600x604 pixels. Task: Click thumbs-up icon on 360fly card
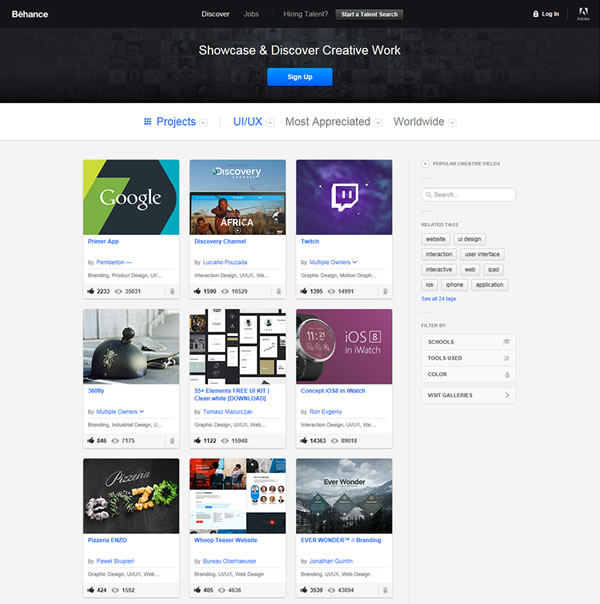(91, 440)
